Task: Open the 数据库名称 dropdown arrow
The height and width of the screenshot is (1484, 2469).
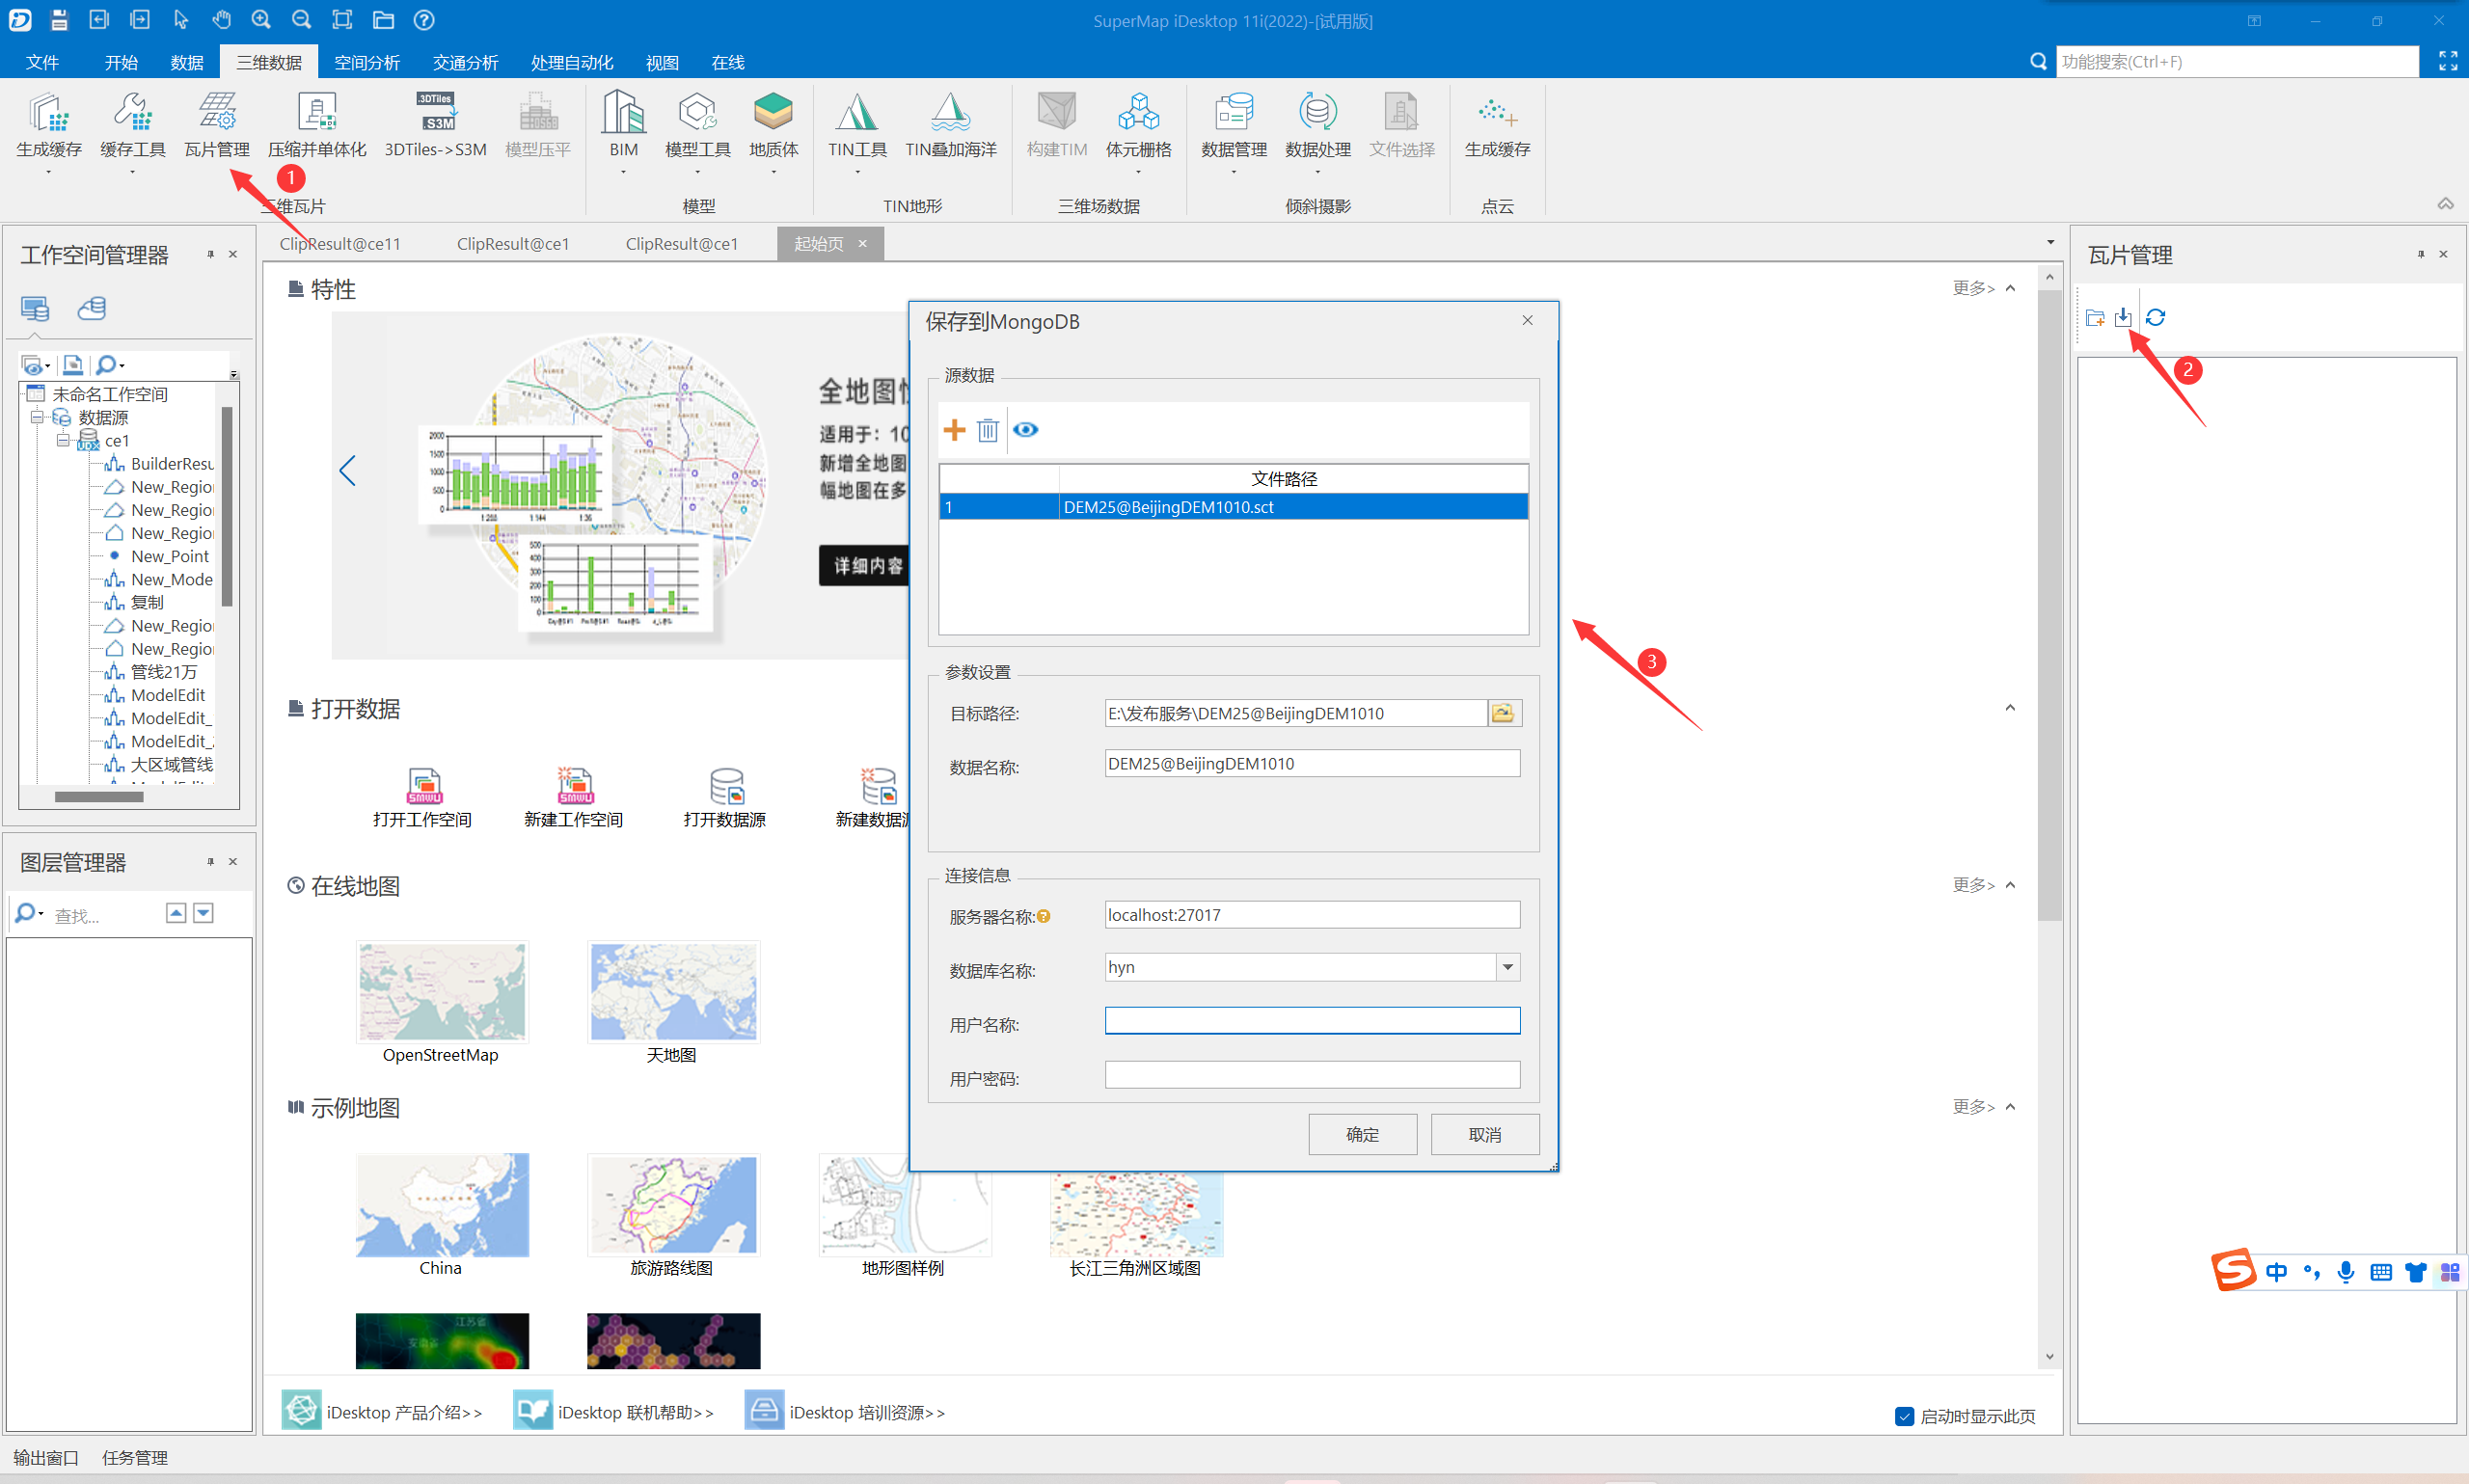Action: [1507, 967]
